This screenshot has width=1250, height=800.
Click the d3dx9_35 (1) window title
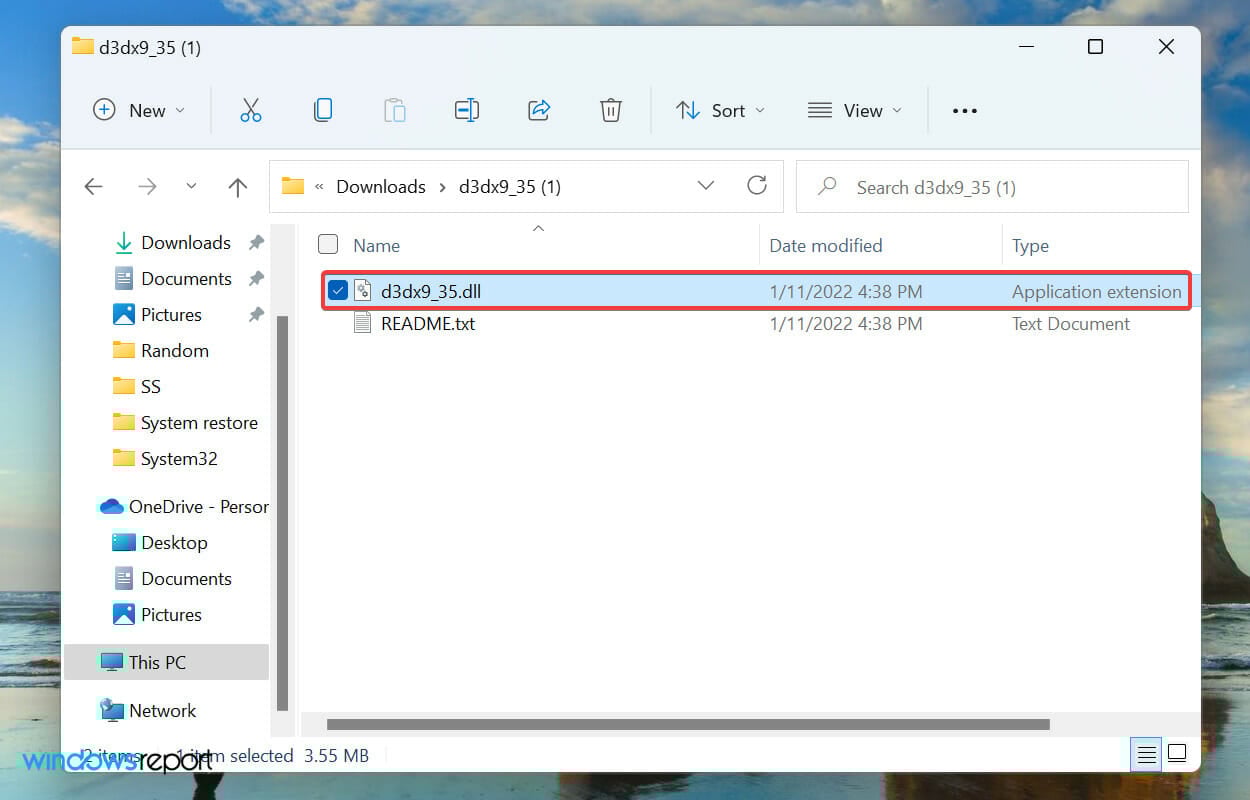coord(150,47)
